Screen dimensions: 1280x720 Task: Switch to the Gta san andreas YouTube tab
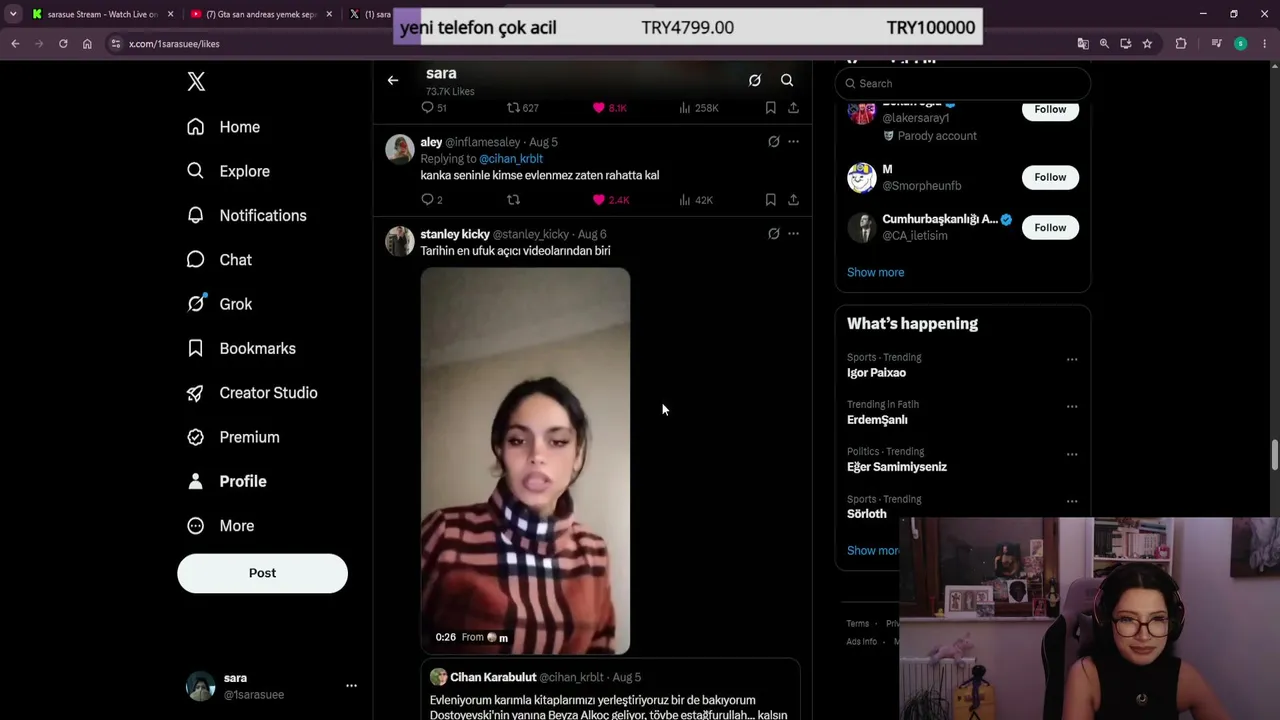(261, 14)
